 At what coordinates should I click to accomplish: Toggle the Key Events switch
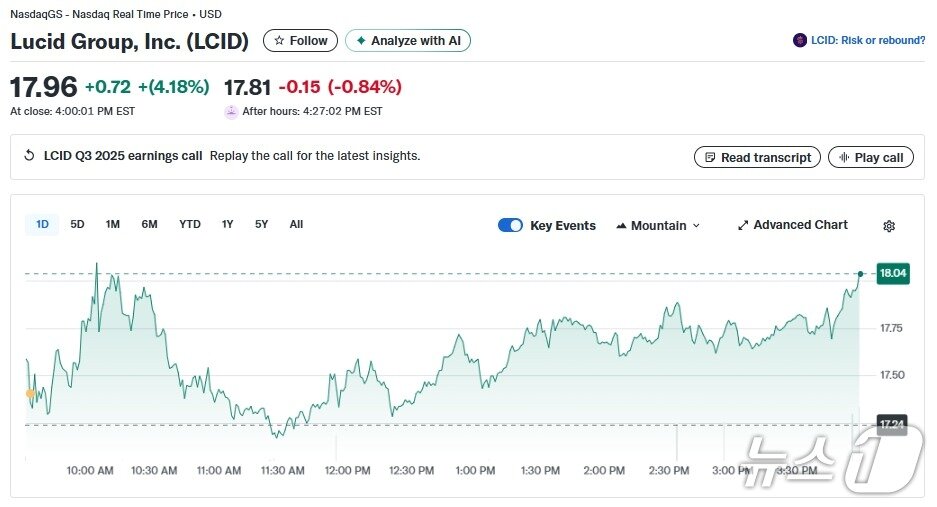510,225
